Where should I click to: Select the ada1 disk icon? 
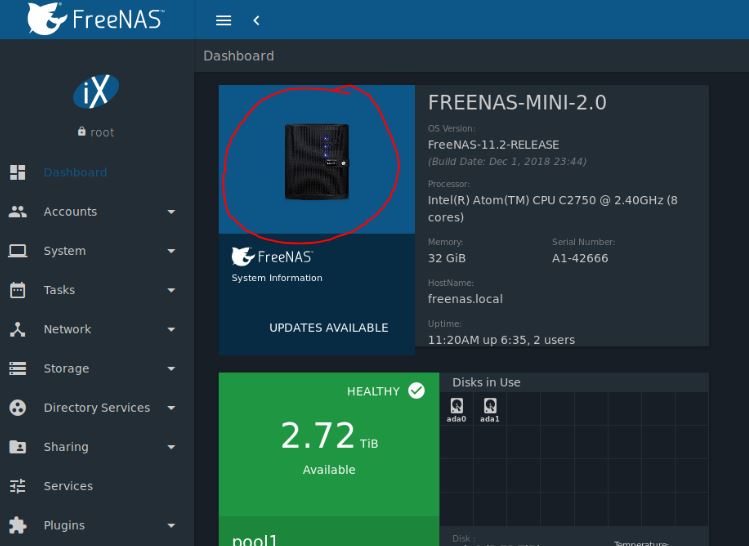tap(490, 406)
